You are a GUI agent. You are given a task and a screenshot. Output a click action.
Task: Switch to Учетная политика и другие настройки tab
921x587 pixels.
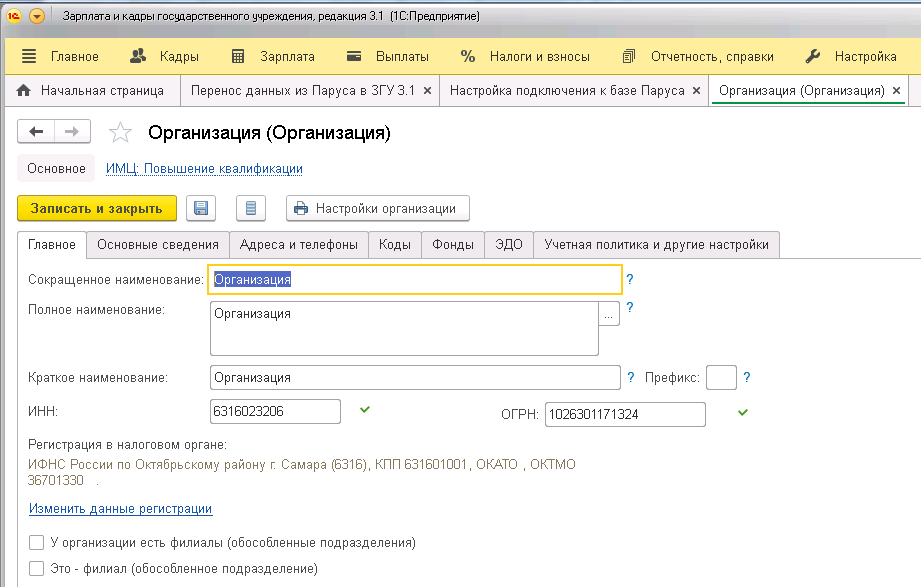[x=656, y=245]
